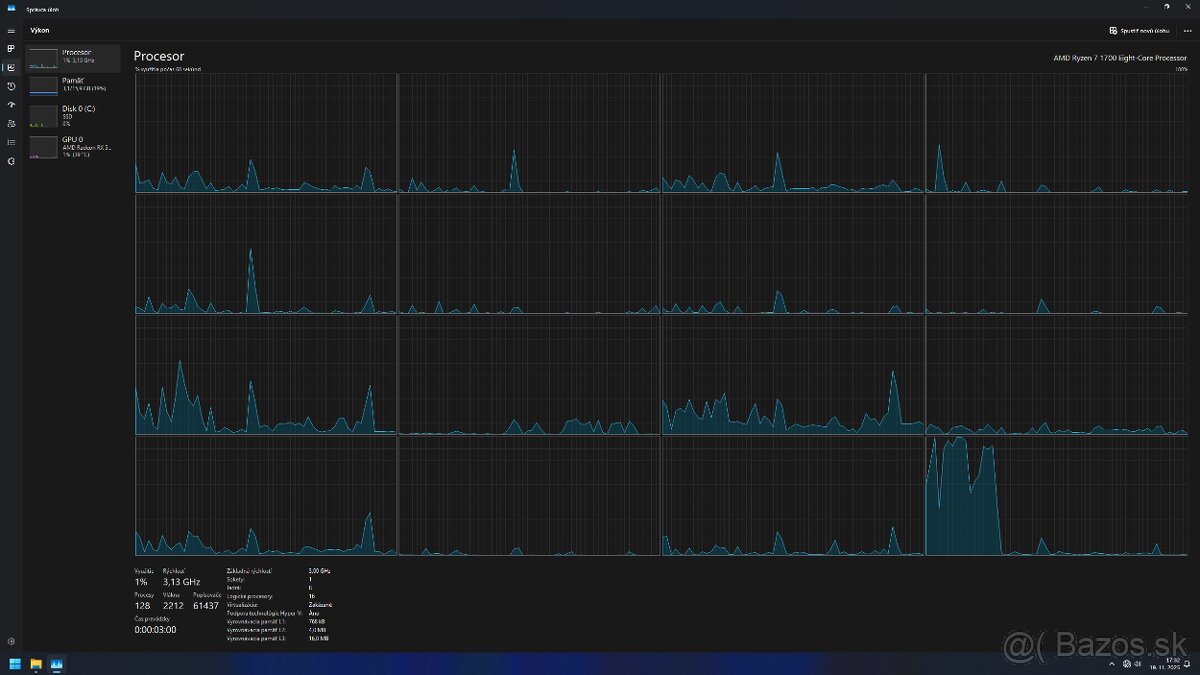
Task: Open the App history icon in sidebar
Action: point(11,86)
